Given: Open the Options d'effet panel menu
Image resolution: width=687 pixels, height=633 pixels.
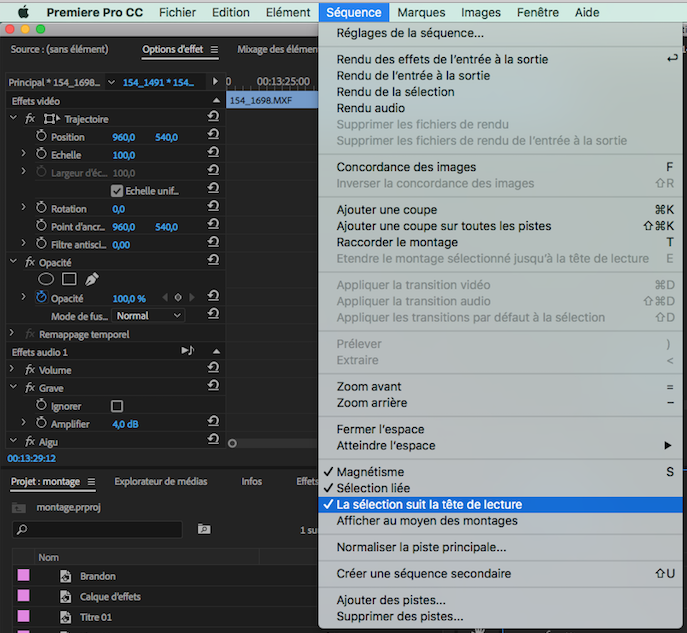Looking at the screenshot, I should click(x=214, y=50).
